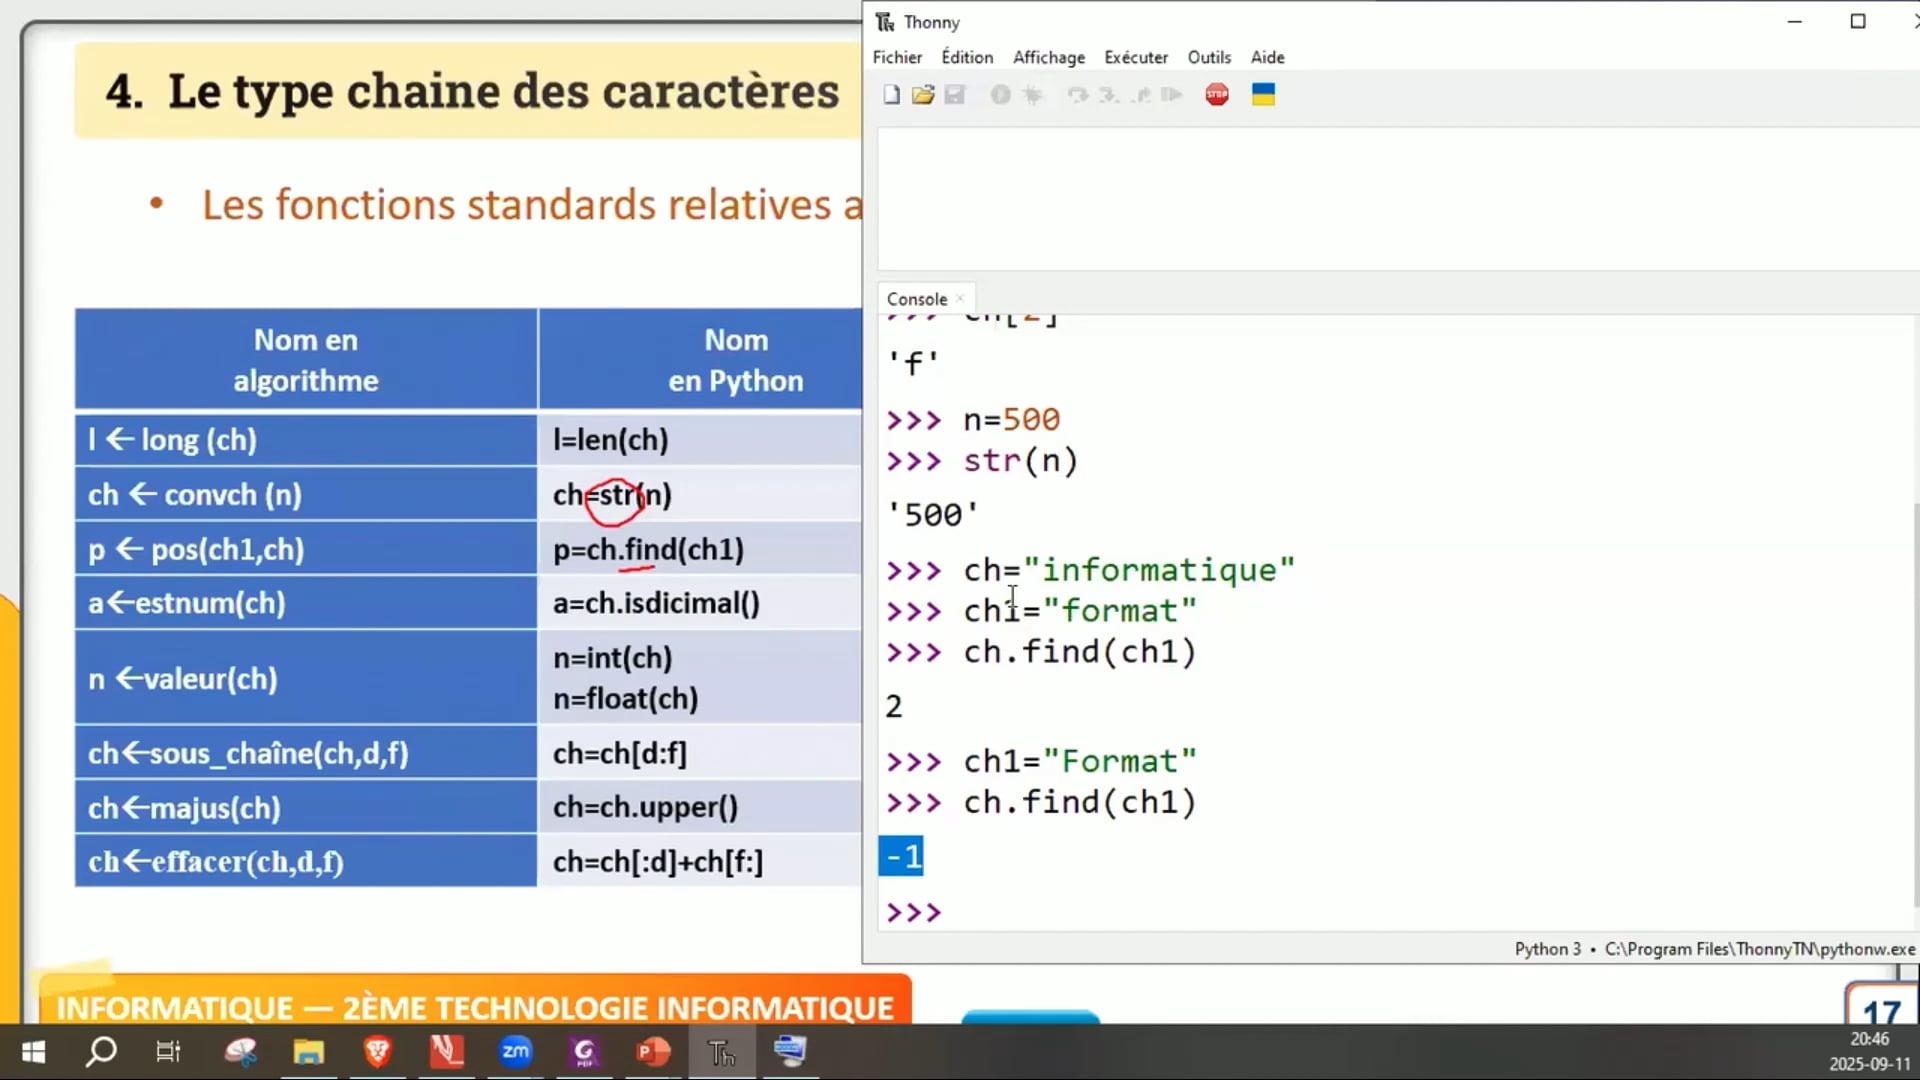Open the Fichier menu
Viewport: 1920px width, 1080px height.
click(x=897, y=57)
